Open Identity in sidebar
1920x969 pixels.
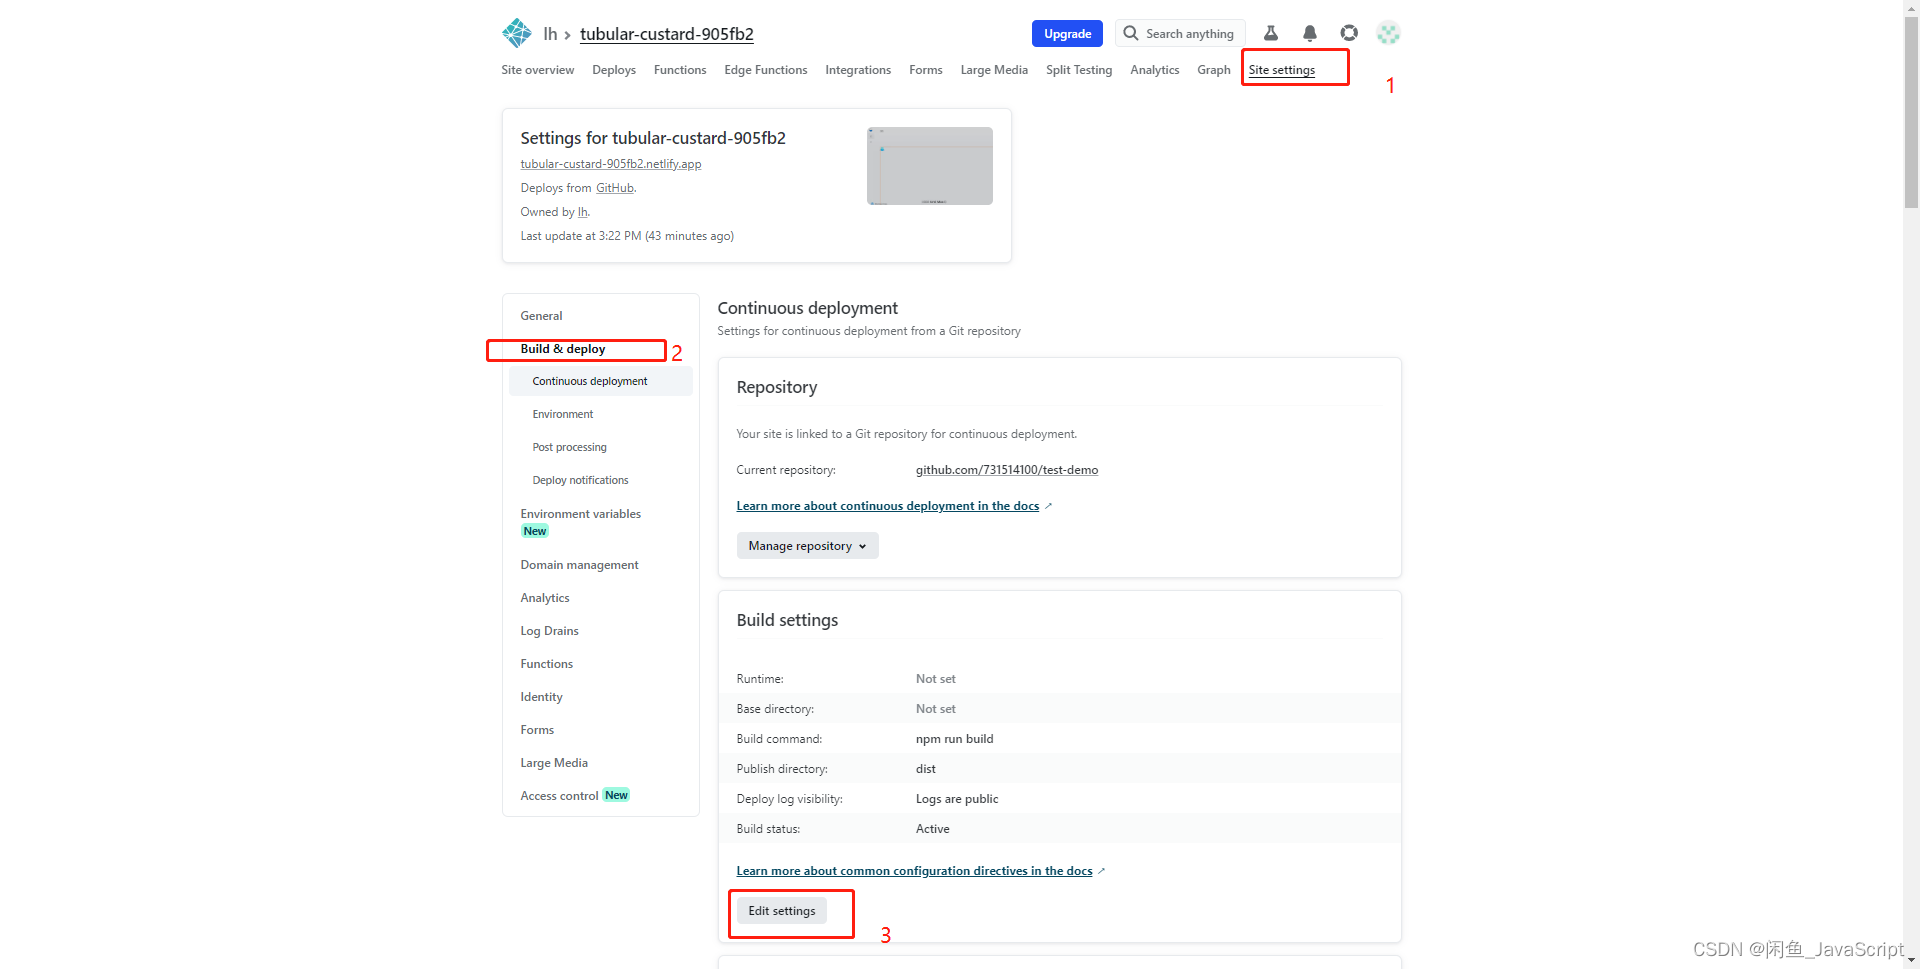click(542, 697)
